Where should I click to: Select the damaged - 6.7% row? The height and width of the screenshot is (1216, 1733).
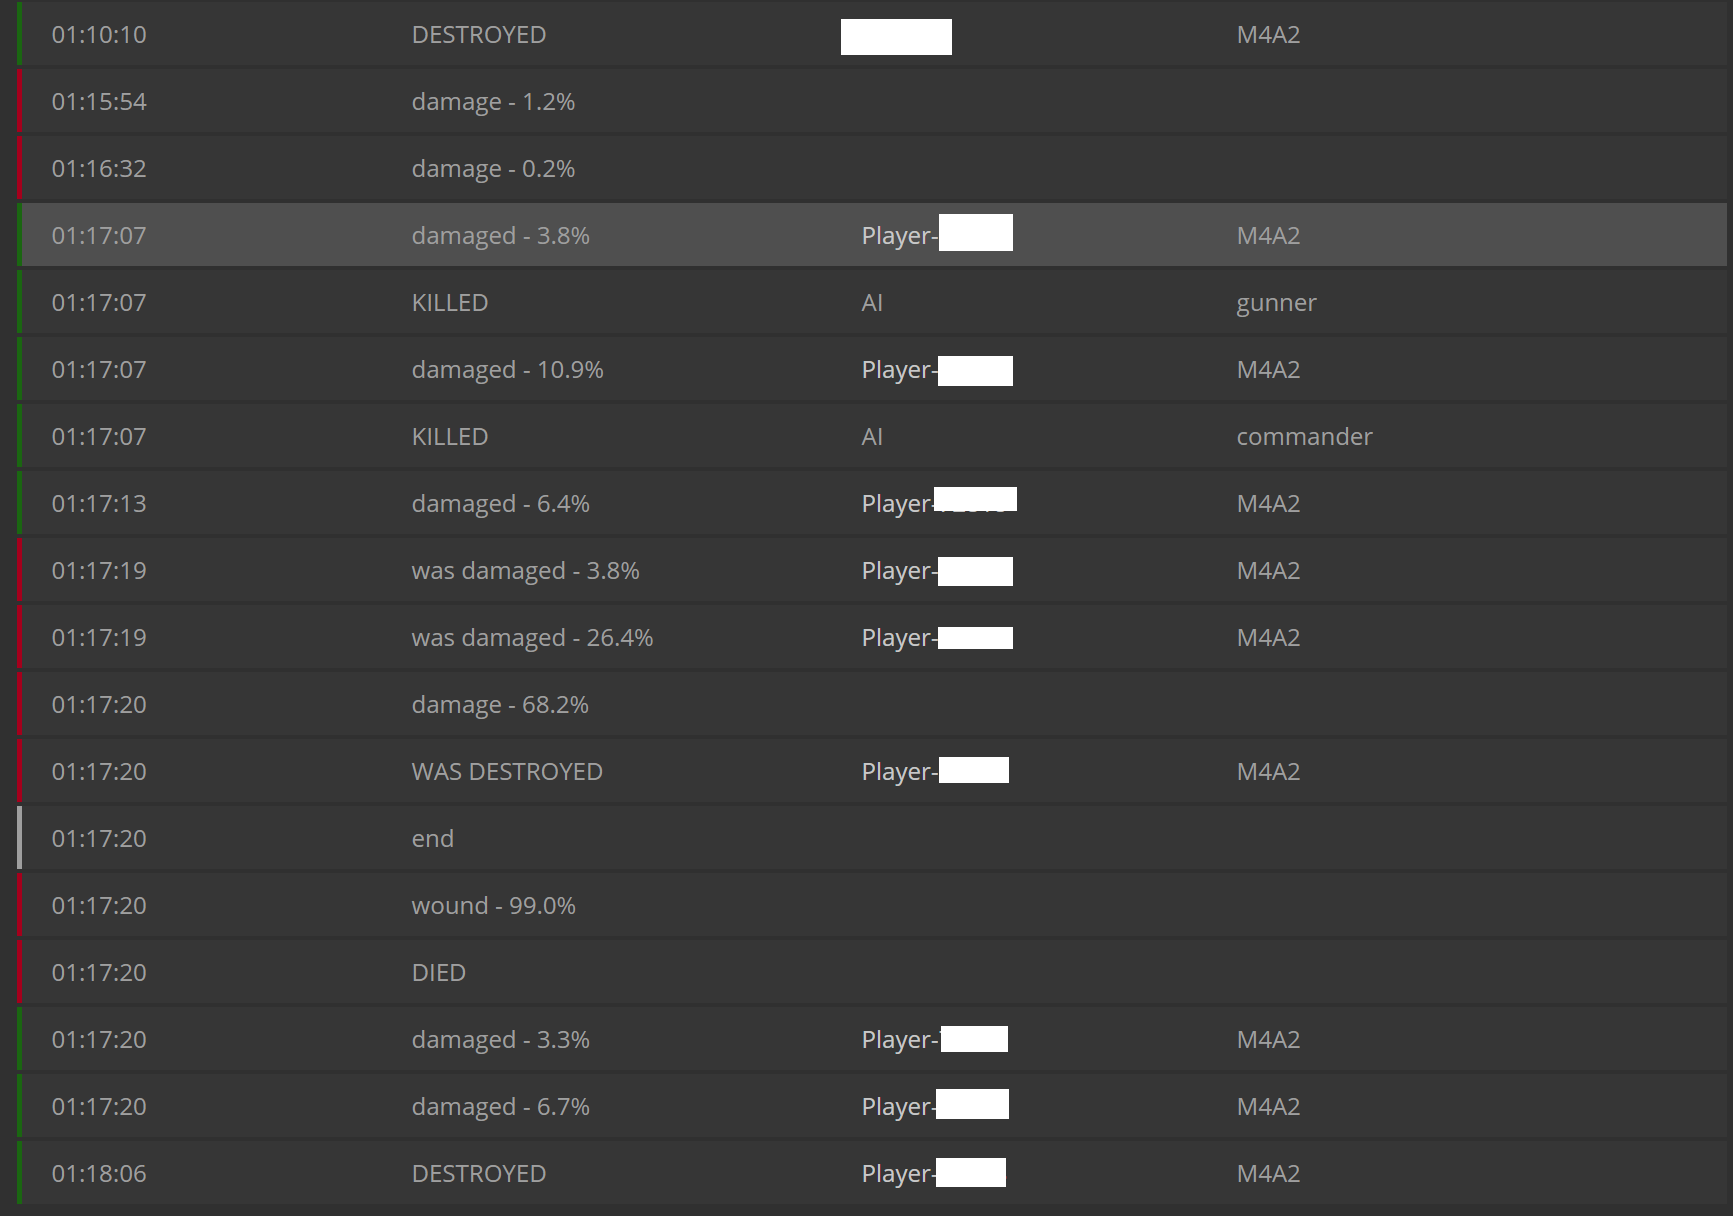500,1107
